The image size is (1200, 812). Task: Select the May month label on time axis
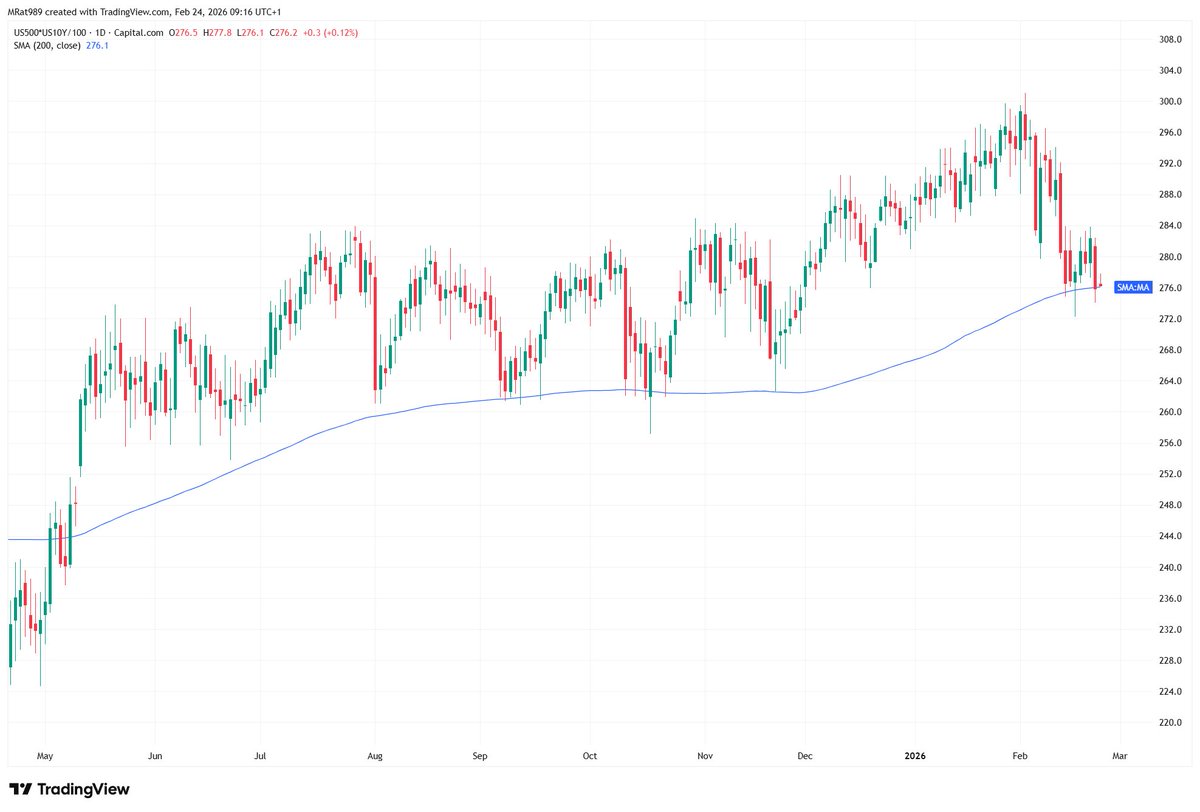click(x=45, y=756)
